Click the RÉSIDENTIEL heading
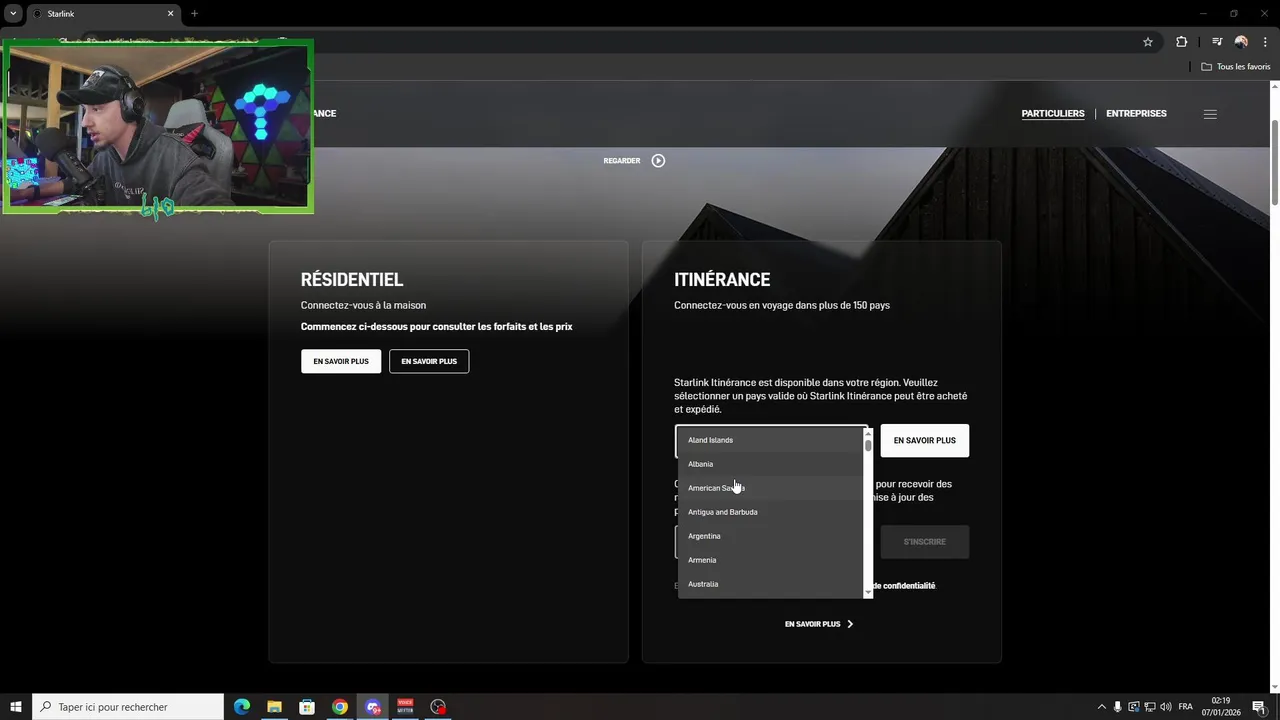 point(352,280)
